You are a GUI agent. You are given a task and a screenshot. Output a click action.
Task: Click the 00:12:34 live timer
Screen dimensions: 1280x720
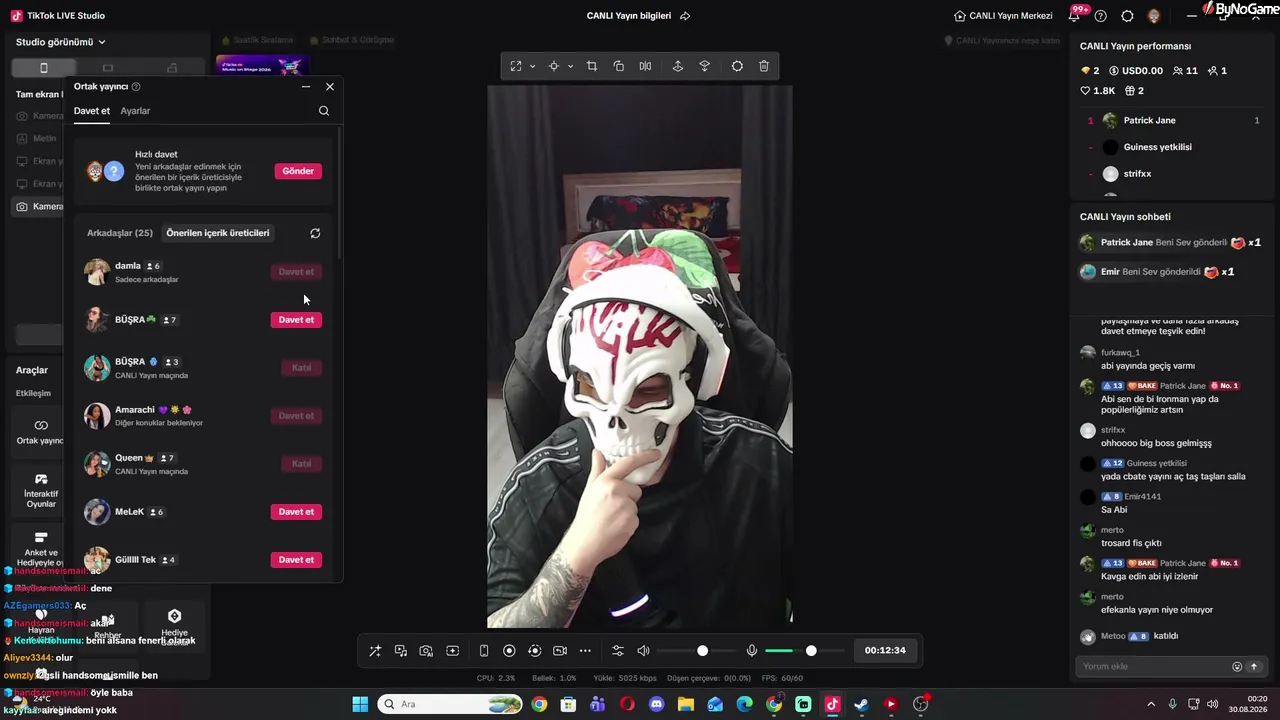click(x=885, y=651)
